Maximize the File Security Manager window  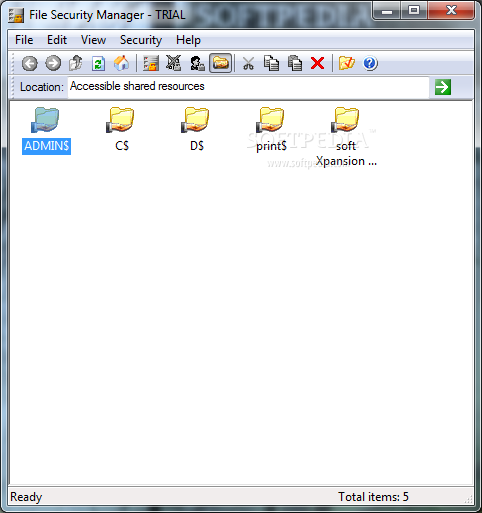414,11
